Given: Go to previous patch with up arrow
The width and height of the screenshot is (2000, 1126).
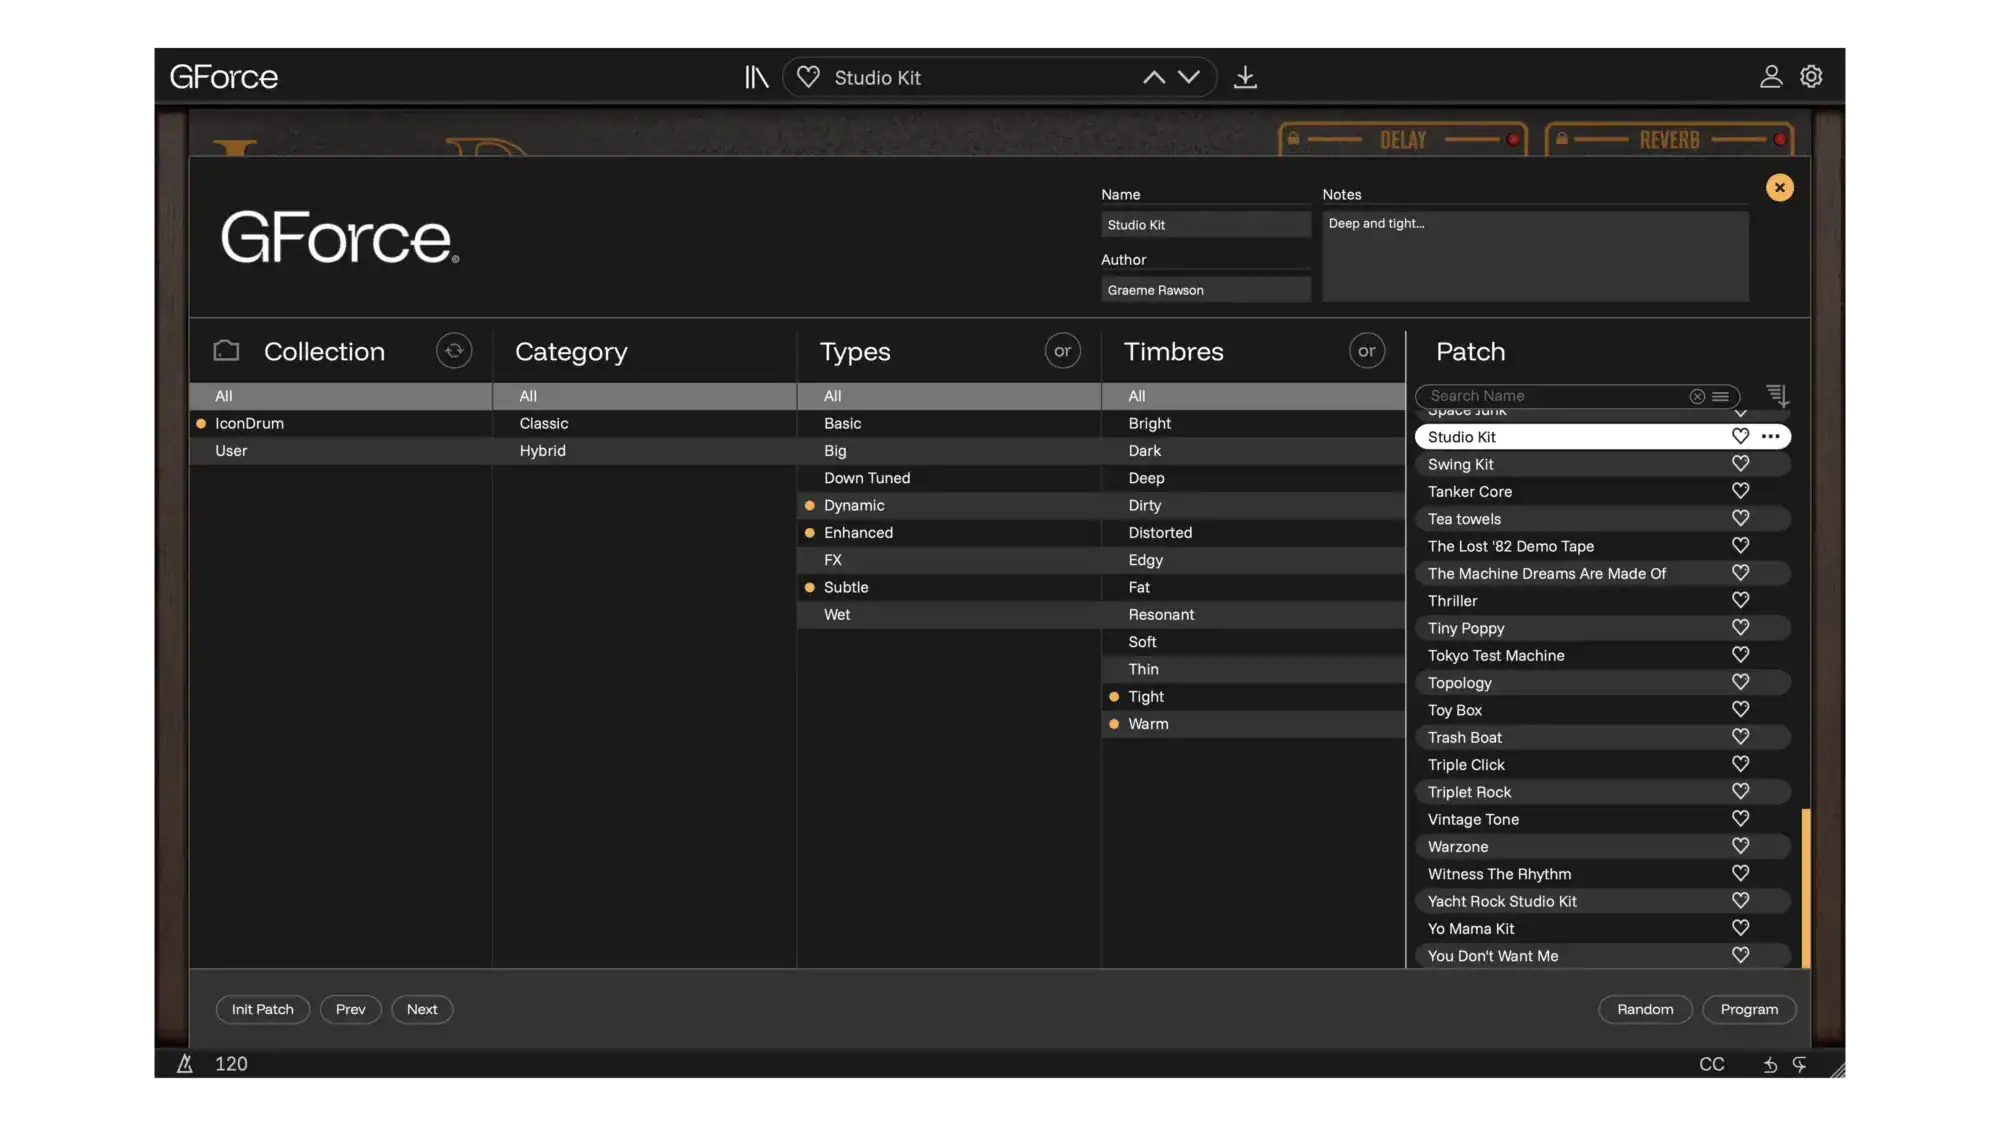Looking at the screenshot, I should pyautogui.click(x=1153, y=77).
